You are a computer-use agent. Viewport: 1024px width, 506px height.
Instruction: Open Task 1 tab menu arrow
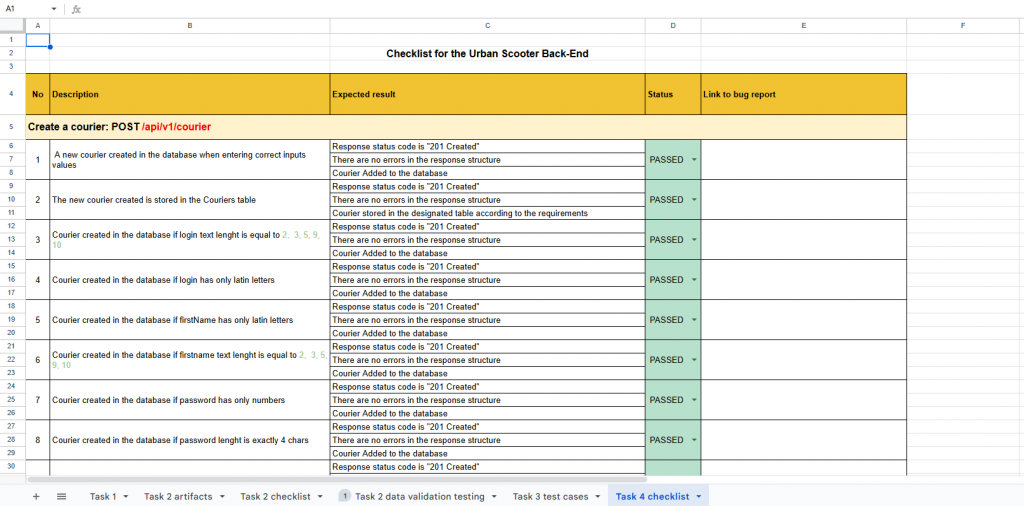[x=125, y=496]
